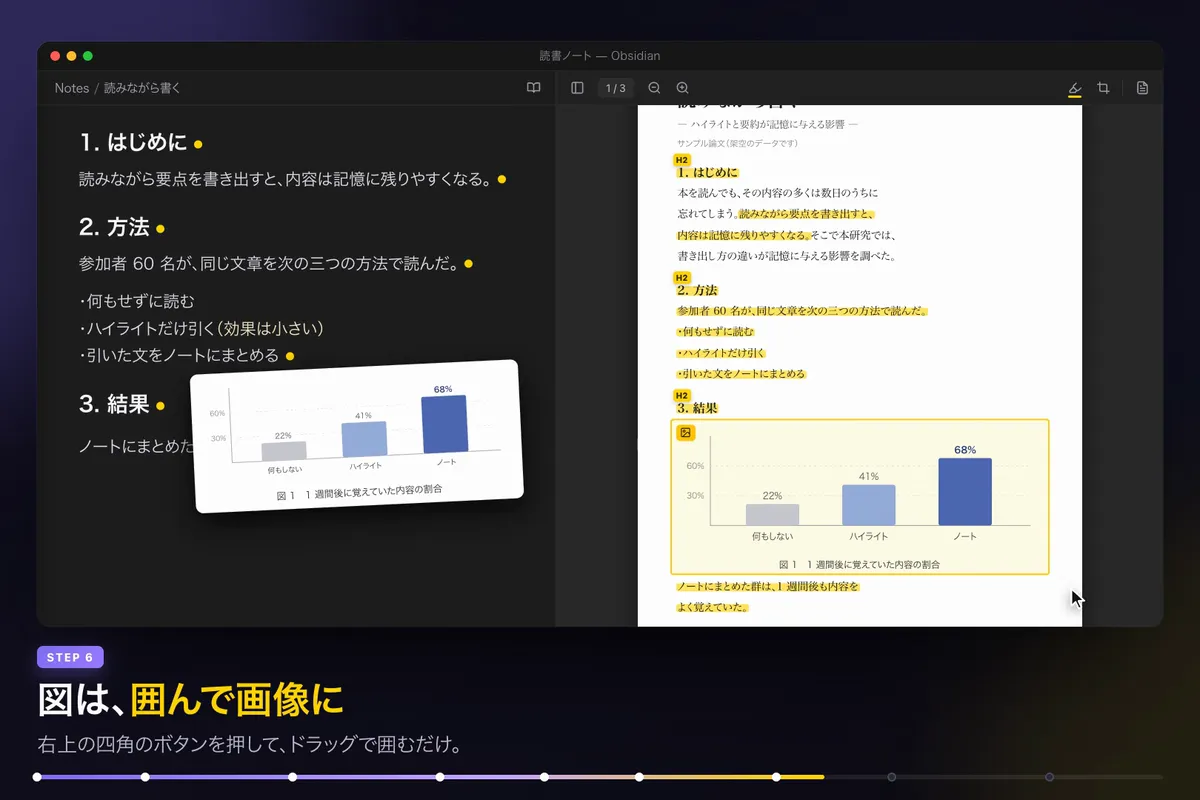This screenshot has width=1200, height=800.
Task: Click the yellow dot after 記憶に残りやすくなる。 note line
Action: pyautogui.click(x=502, y=180)
